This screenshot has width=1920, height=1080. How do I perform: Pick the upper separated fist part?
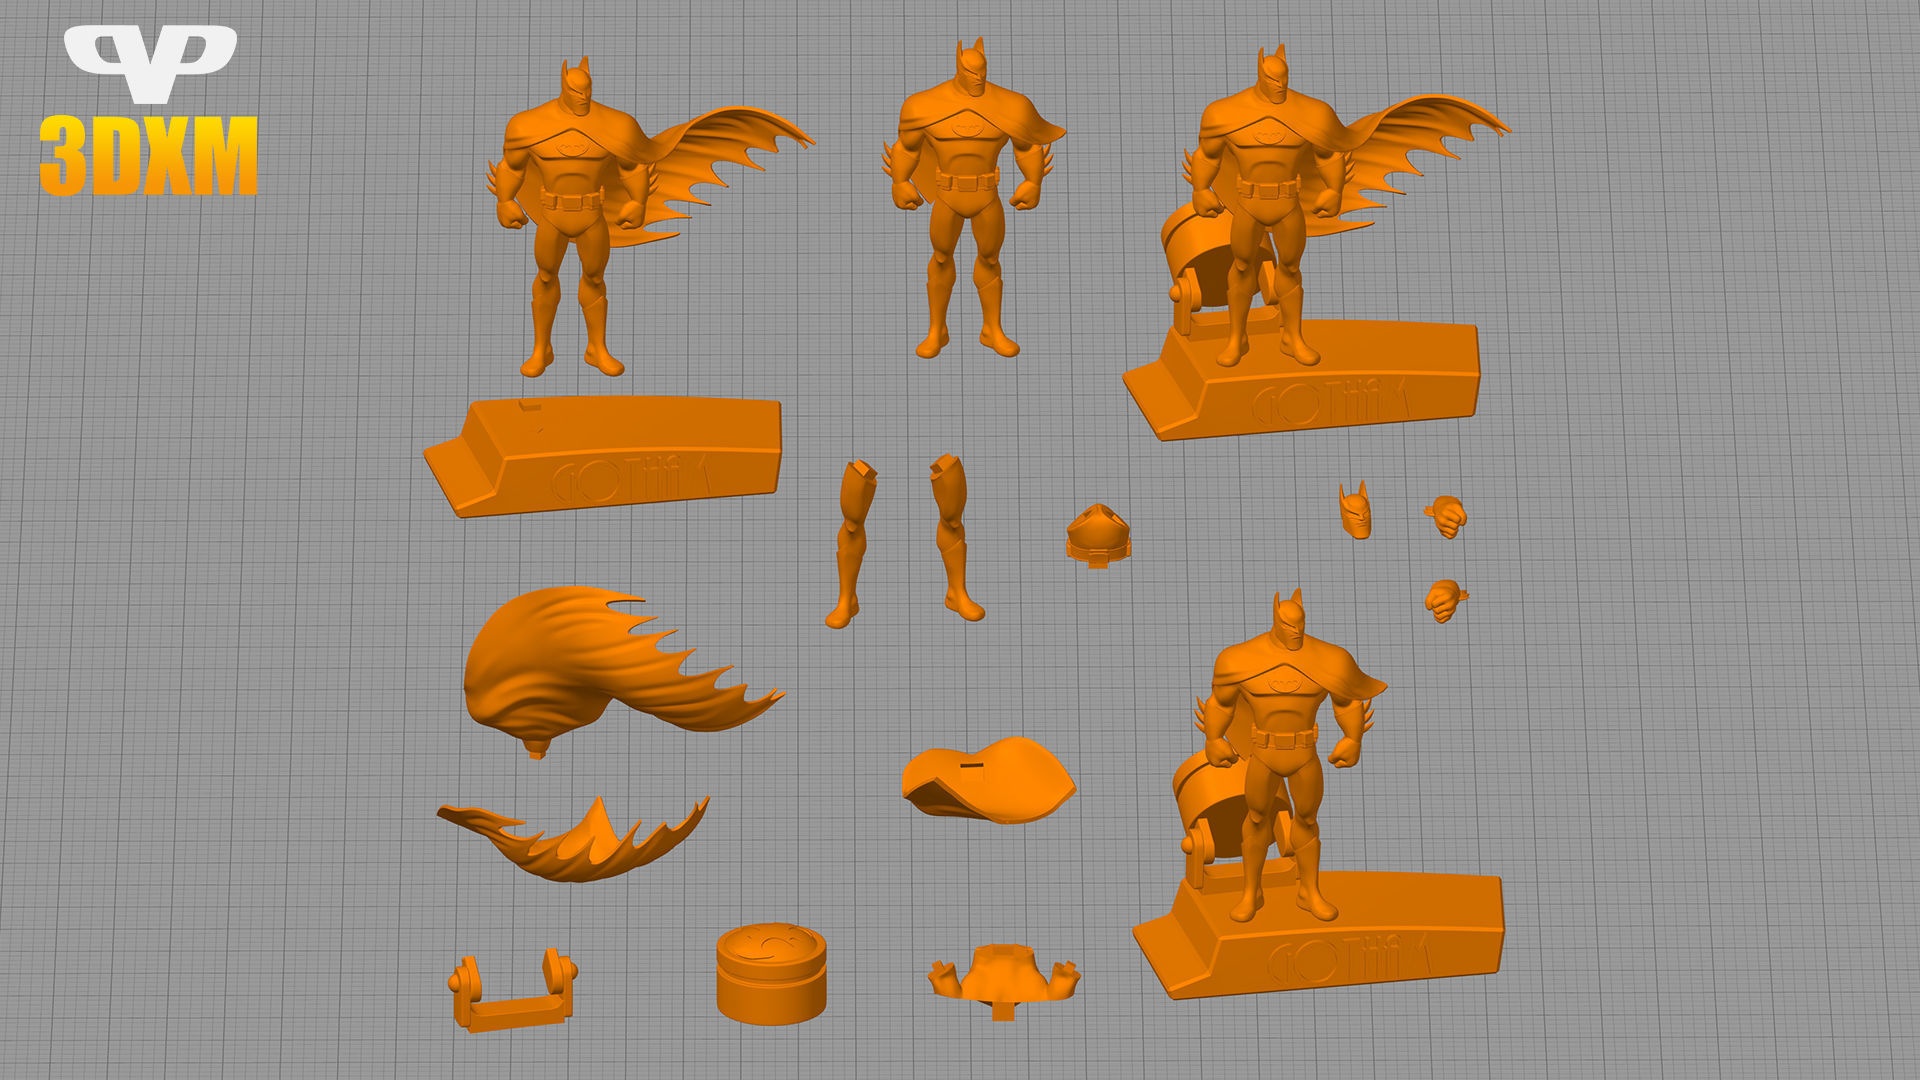pyautogui.click(x=1447, y=516)
